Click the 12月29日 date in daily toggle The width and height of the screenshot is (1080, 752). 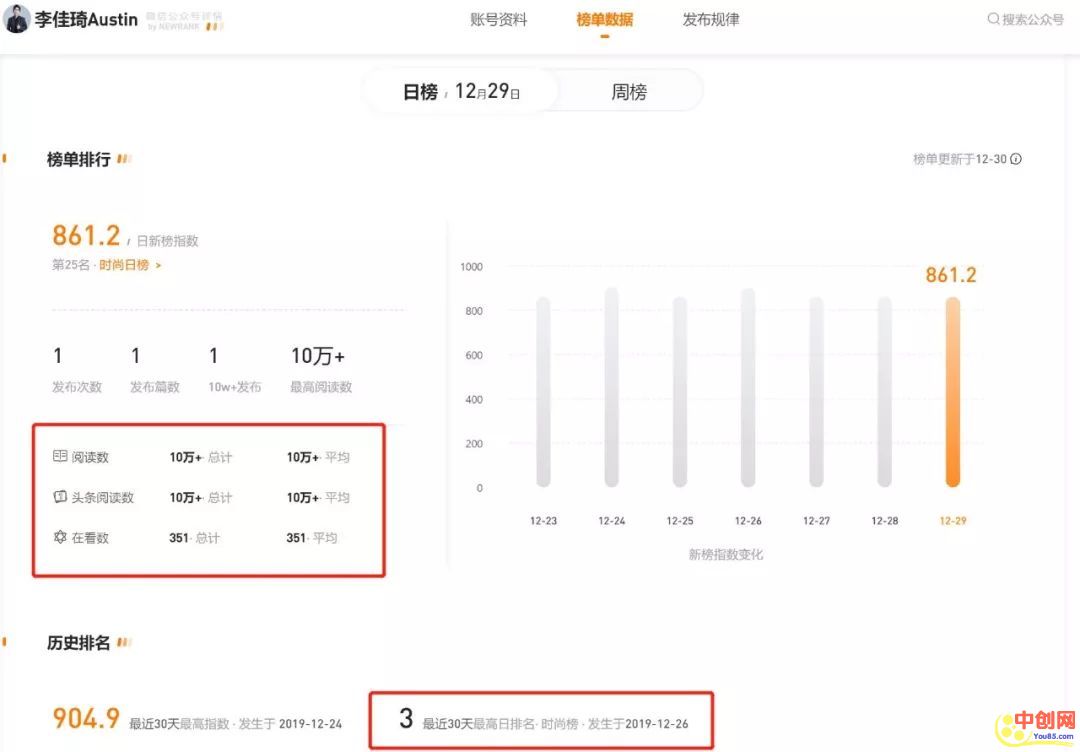488,92
